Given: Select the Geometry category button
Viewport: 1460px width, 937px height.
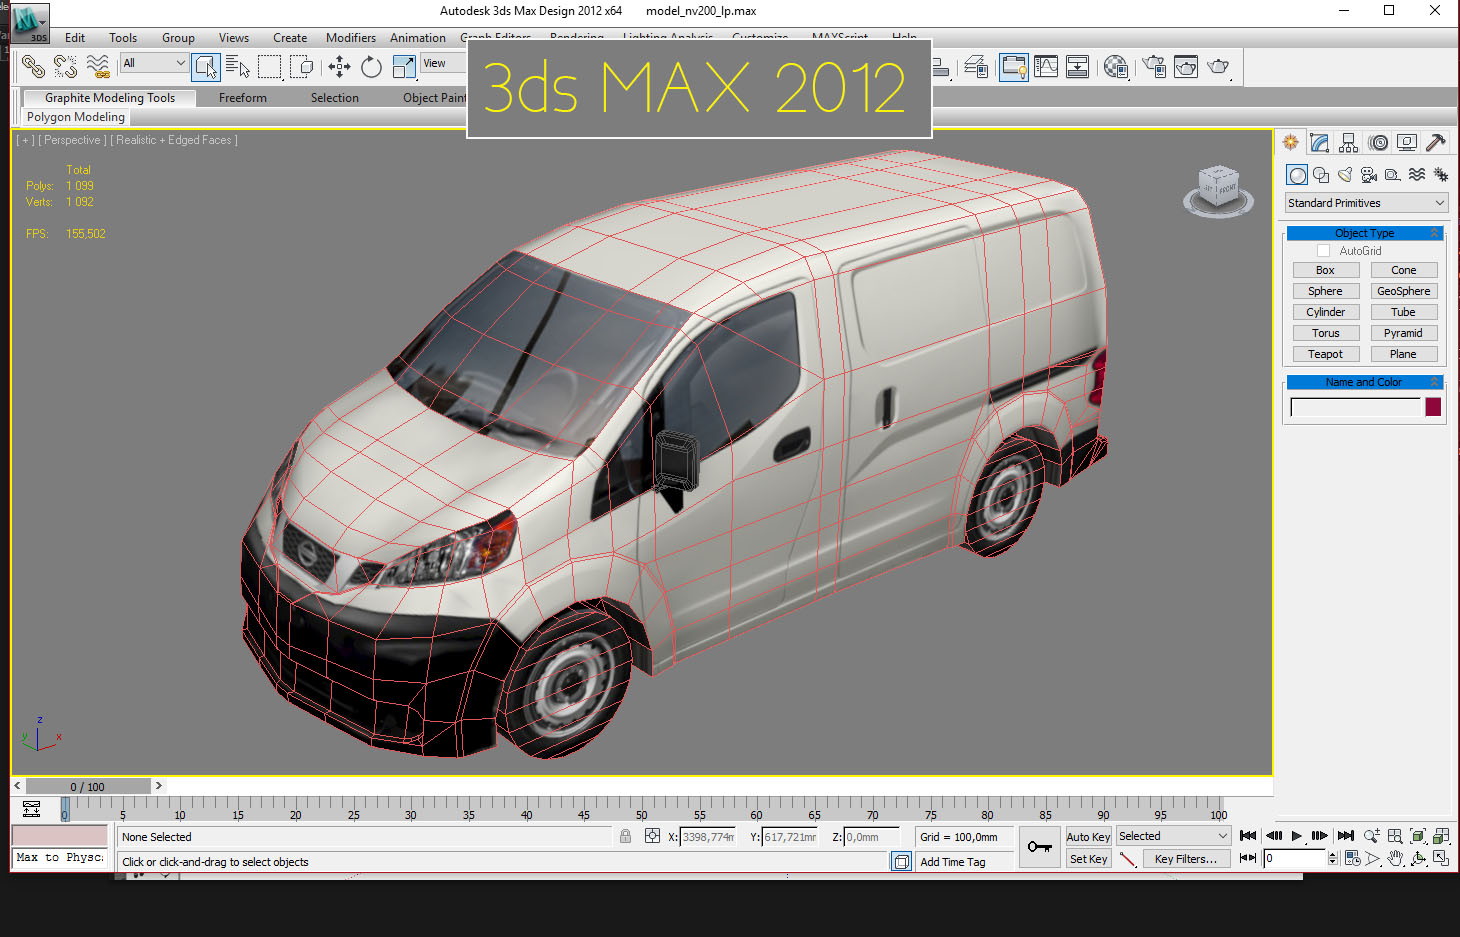Looking at the screenshot, I should coord(1297,175).
